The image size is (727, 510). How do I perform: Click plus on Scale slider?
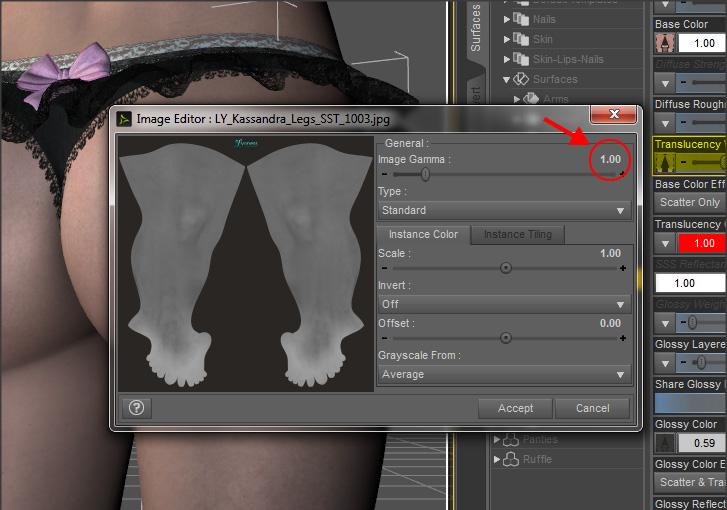(x=623, y=268)
